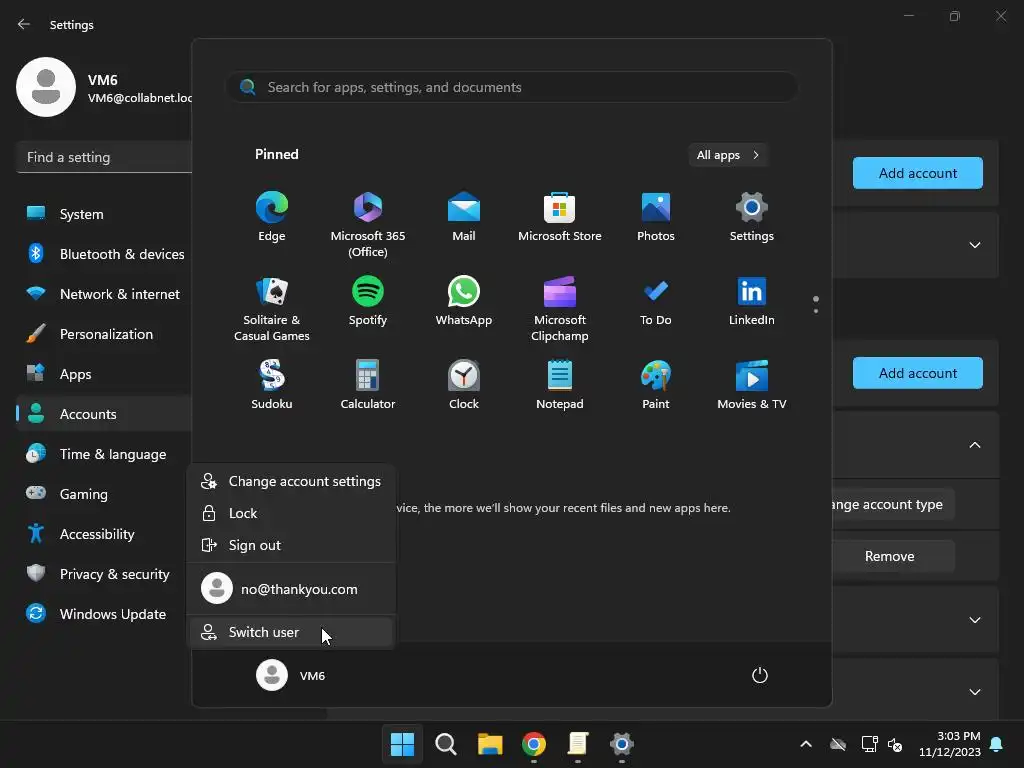Open the clock showing 3:03 PM
The height and width of the screenshot is (768, 1024).
click(x=950, y=744)
